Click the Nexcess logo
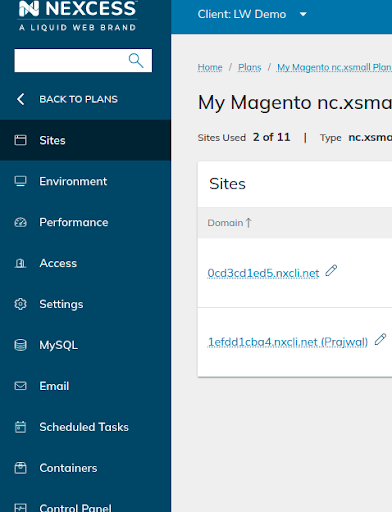This screenshot has width=392, height=512. click(x=77, y=15)
